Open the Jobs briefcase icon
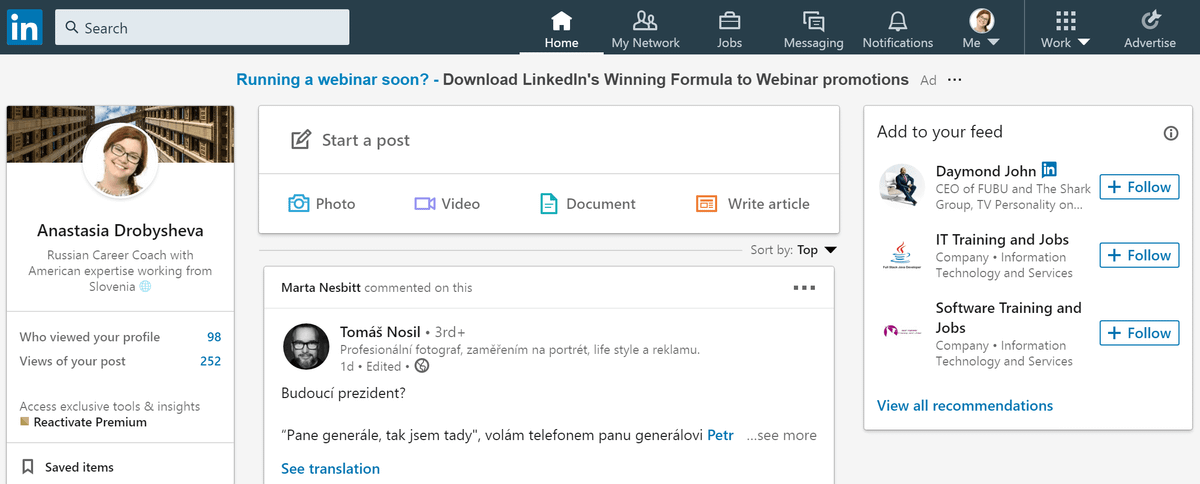 tap(730, 20)
